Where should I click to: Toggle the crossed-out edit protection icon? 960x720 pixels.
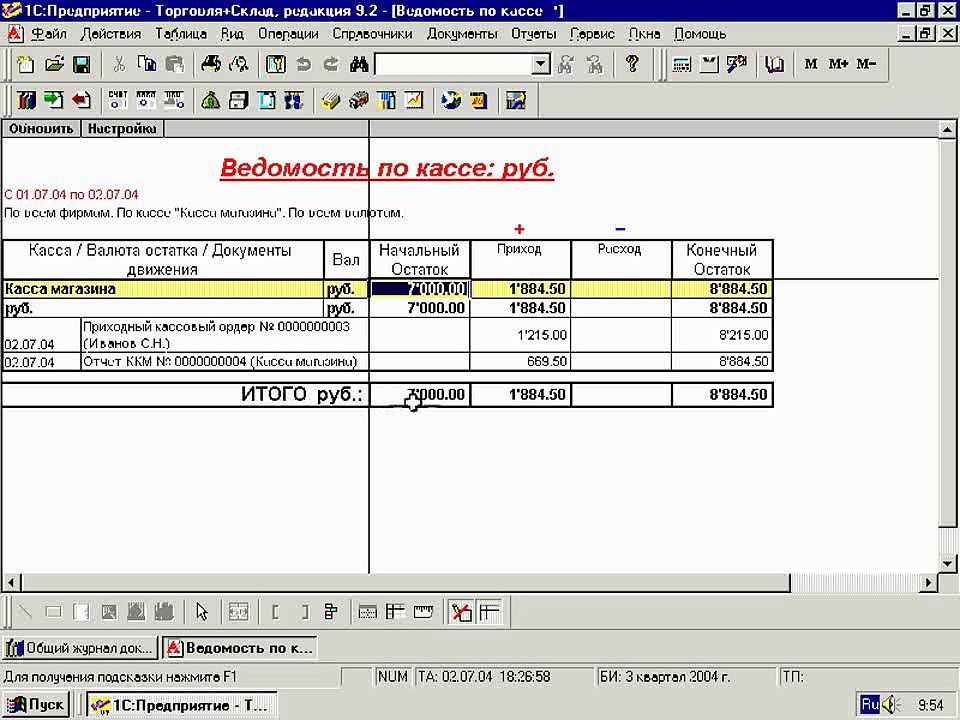pos(461,612)
